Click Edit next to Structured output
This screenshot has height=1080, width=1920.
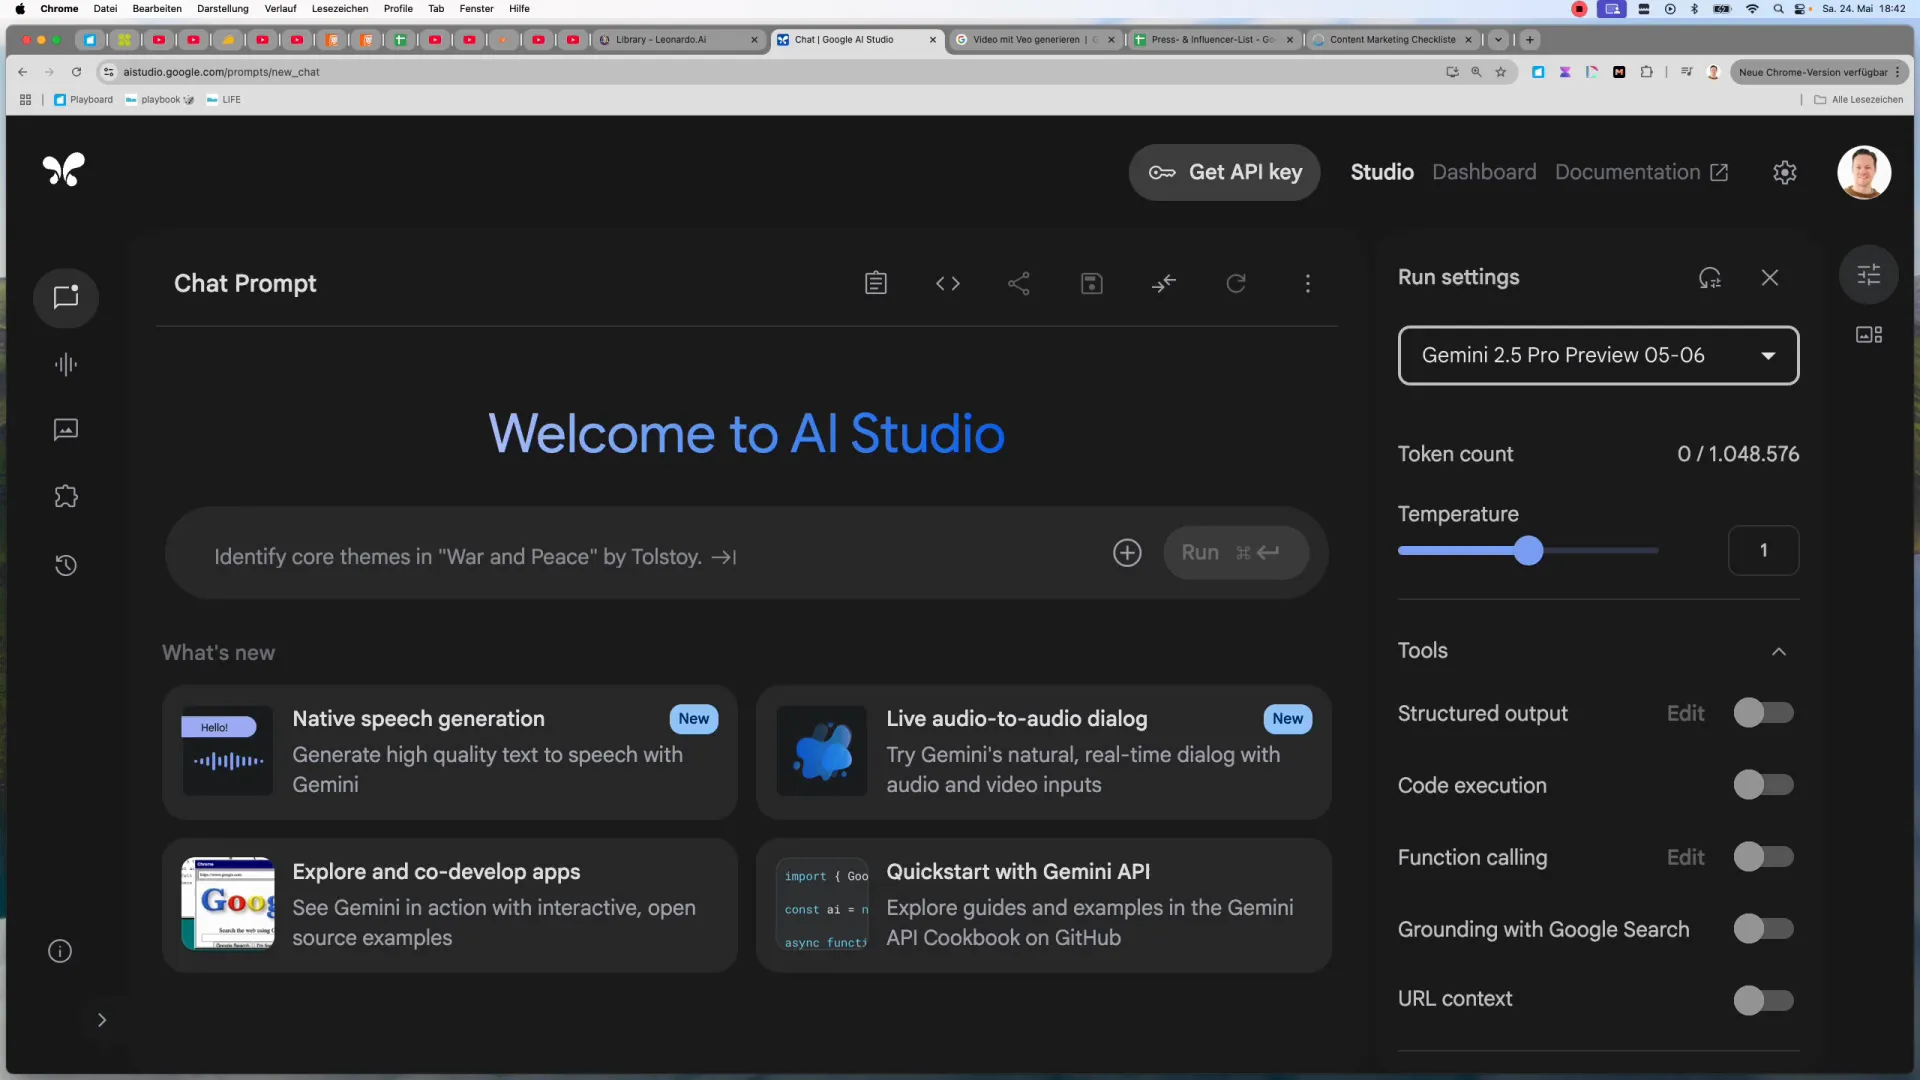click(1685, 713)
